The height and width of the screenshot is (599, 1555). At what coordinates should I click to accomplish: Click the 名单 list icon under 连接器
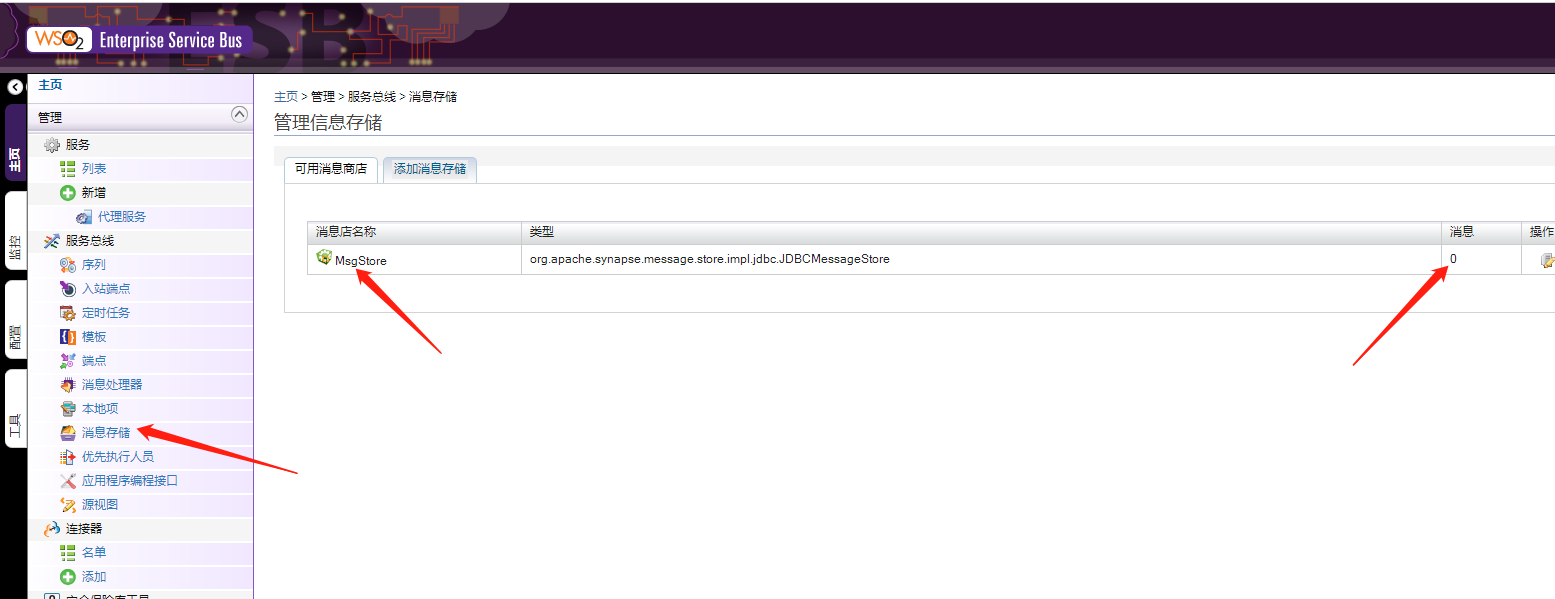click(68, 553)
